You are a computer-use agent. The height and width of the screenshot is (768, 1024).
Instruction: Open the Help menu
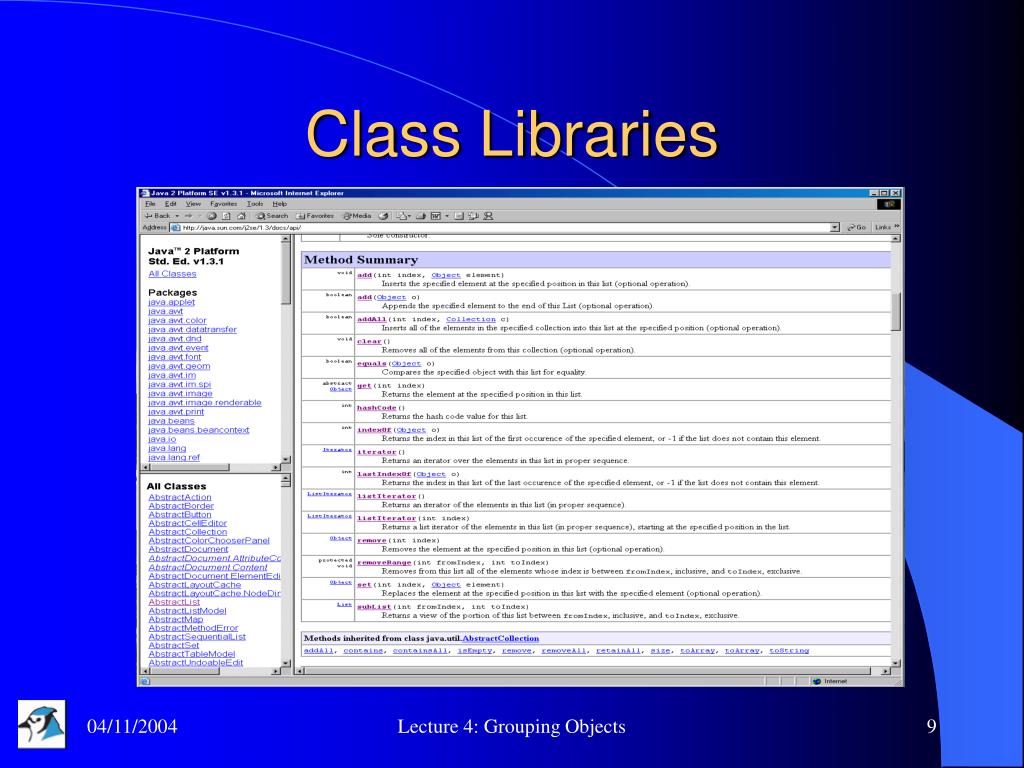[280, 204]
